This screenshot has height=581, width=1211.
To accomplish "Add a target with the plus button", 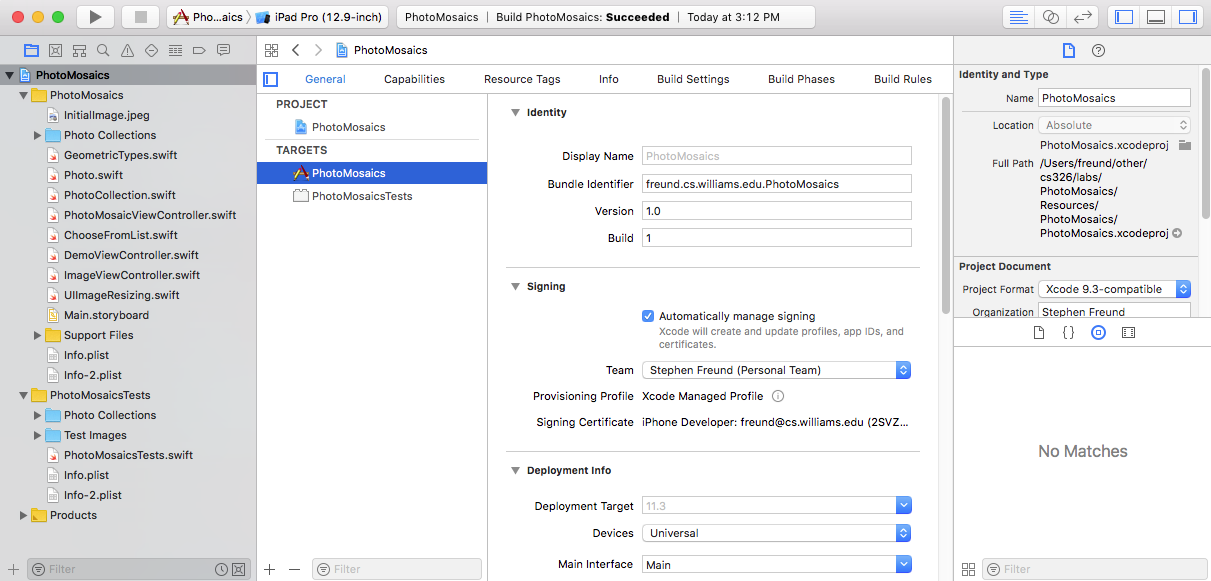I will click(269, 569).
